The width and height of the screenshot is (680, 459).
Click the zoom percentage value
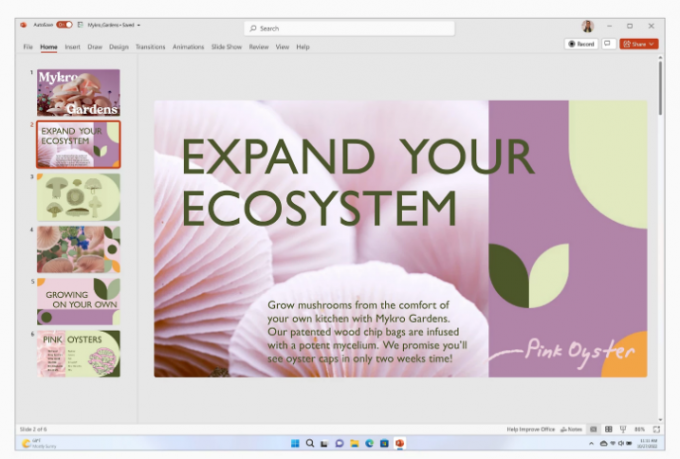coord(639,429)
